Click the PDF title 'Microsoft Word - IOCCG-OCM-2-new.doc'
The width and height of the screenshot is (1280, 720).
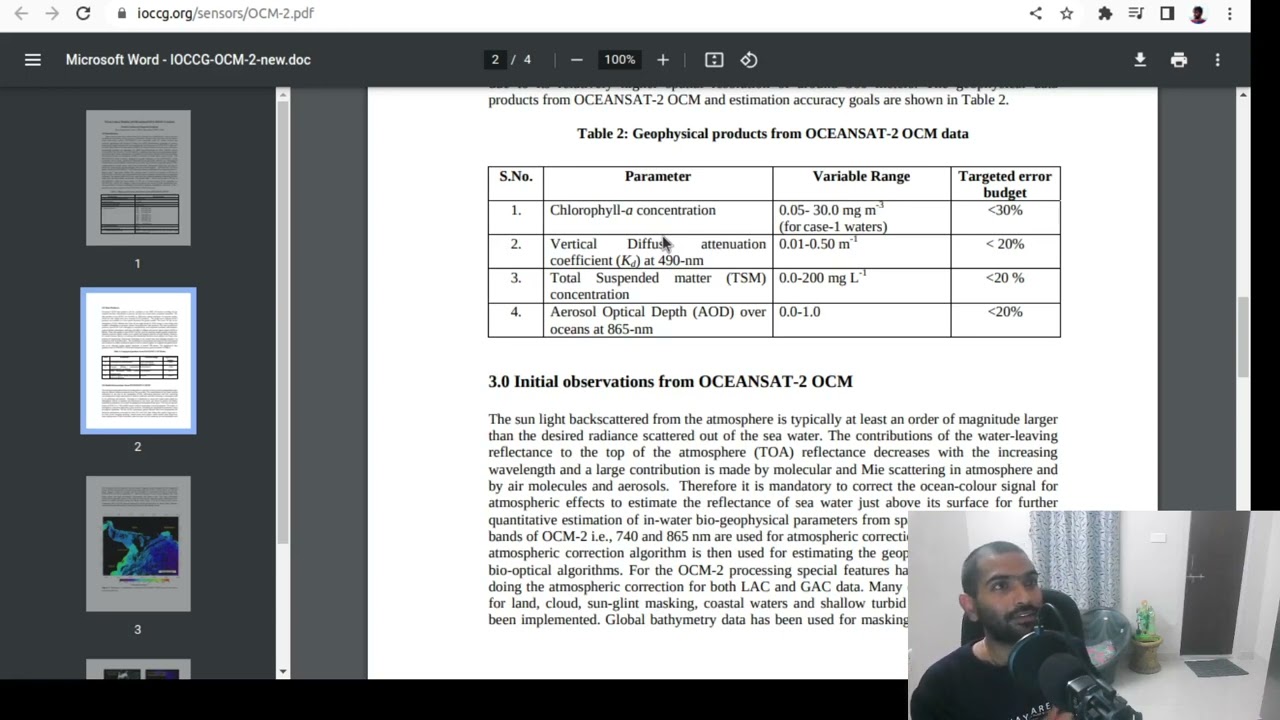(x=188, y=60)
